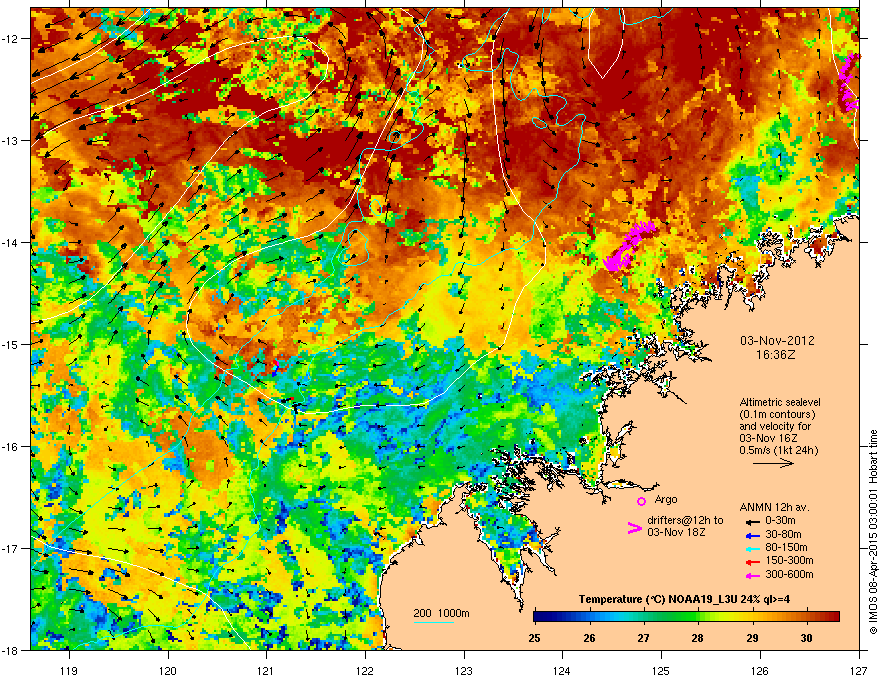Click the black 0-30m ANMN arrow
This screenshot has width=880, height=680.
(x=753, y=521)
